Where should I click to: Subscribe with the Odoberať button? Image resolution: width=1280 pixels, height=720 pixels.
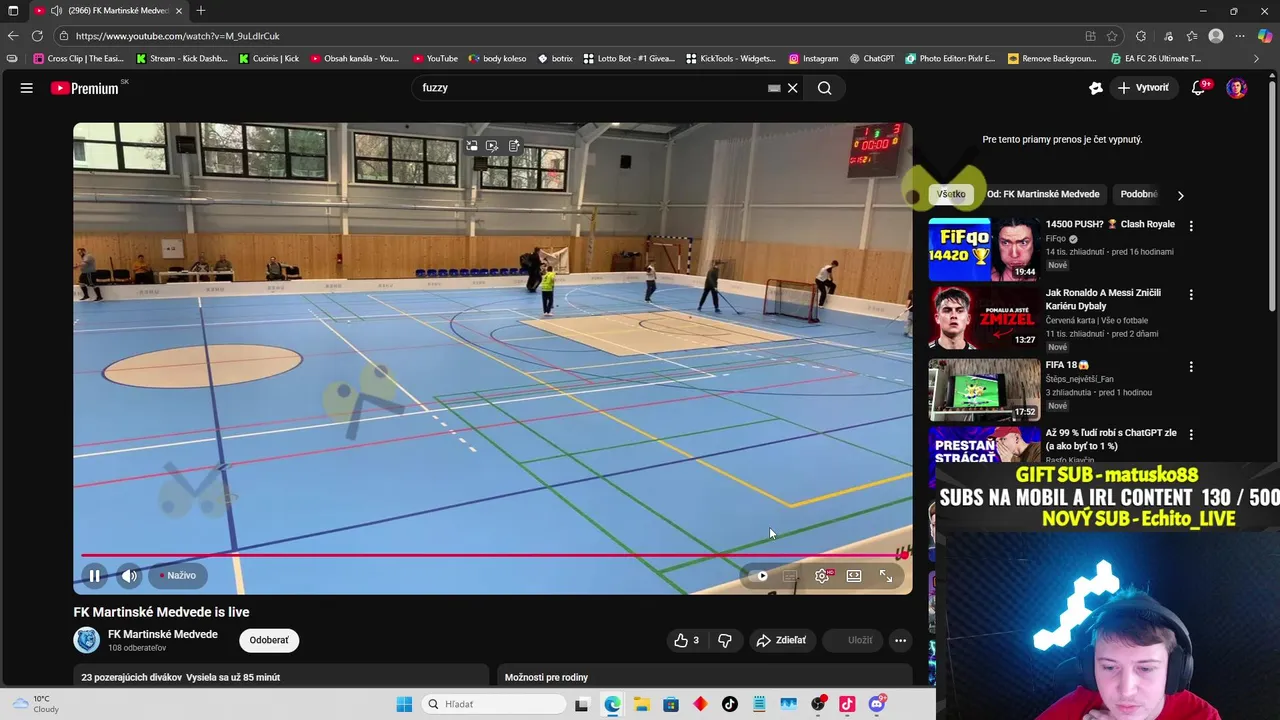269,640
